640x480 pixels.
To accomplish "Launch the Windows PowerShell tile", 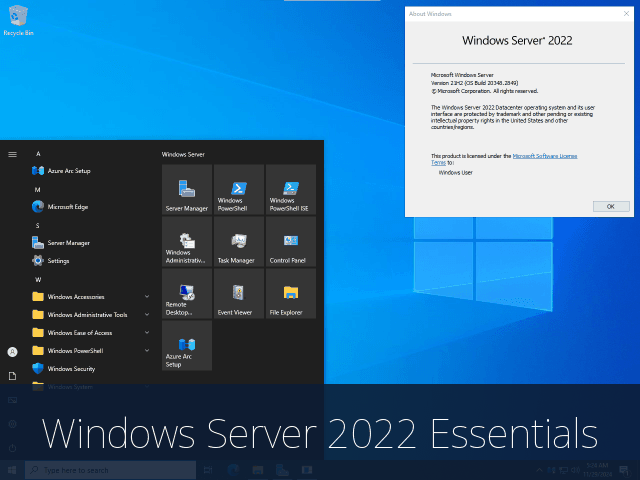I will coord(239,189).
